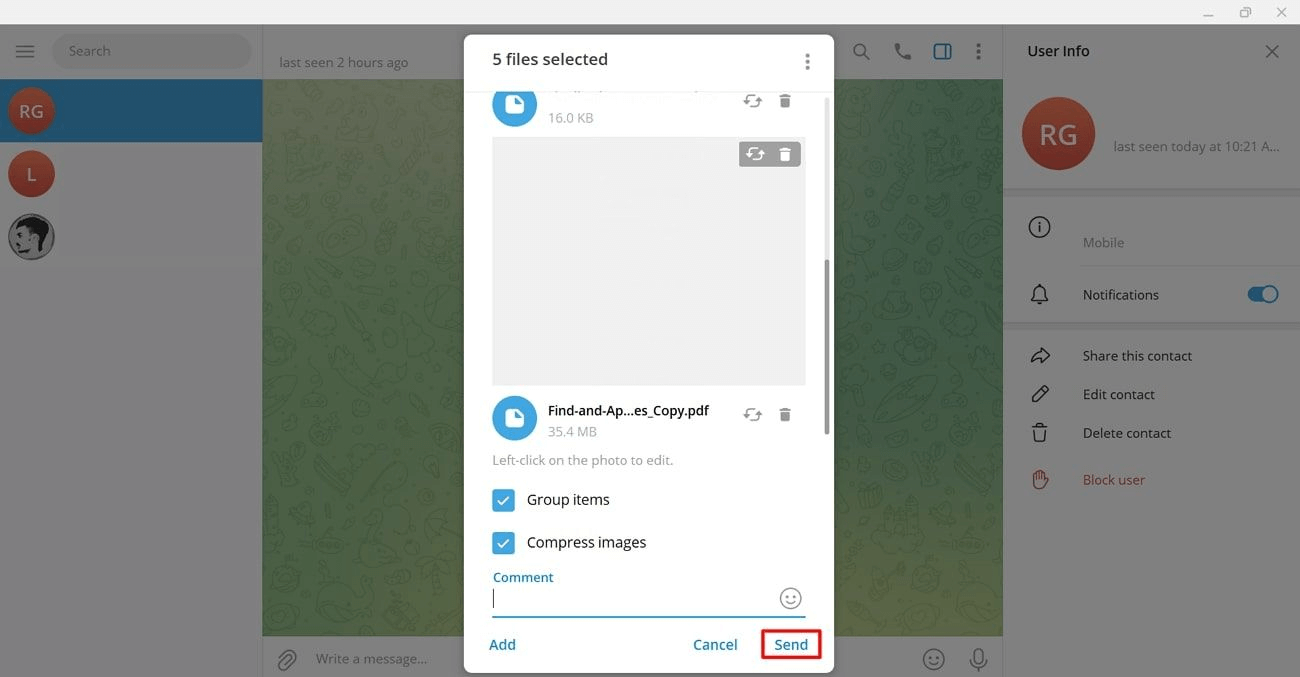Open the hamburger main menu

pyautogui.click(x=25, y=51)
